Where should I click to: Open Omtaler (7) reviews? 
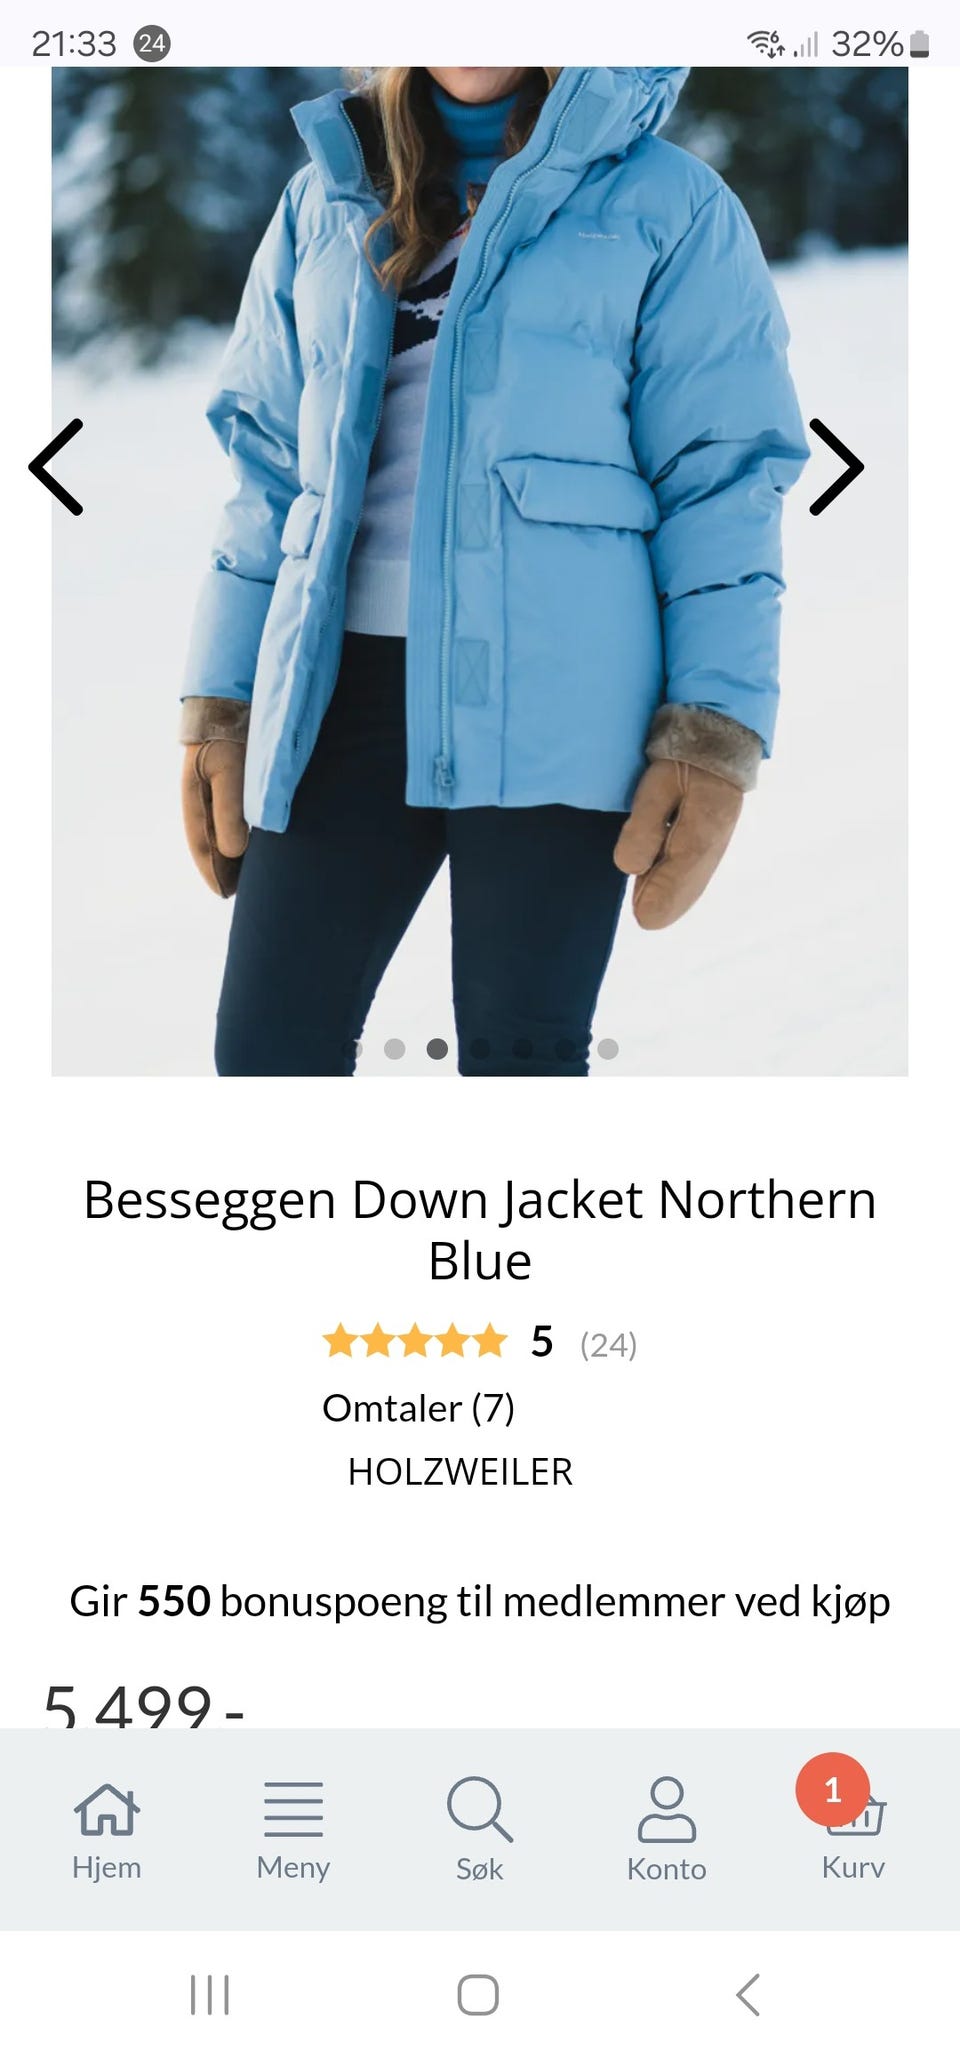pos(418,1408)
